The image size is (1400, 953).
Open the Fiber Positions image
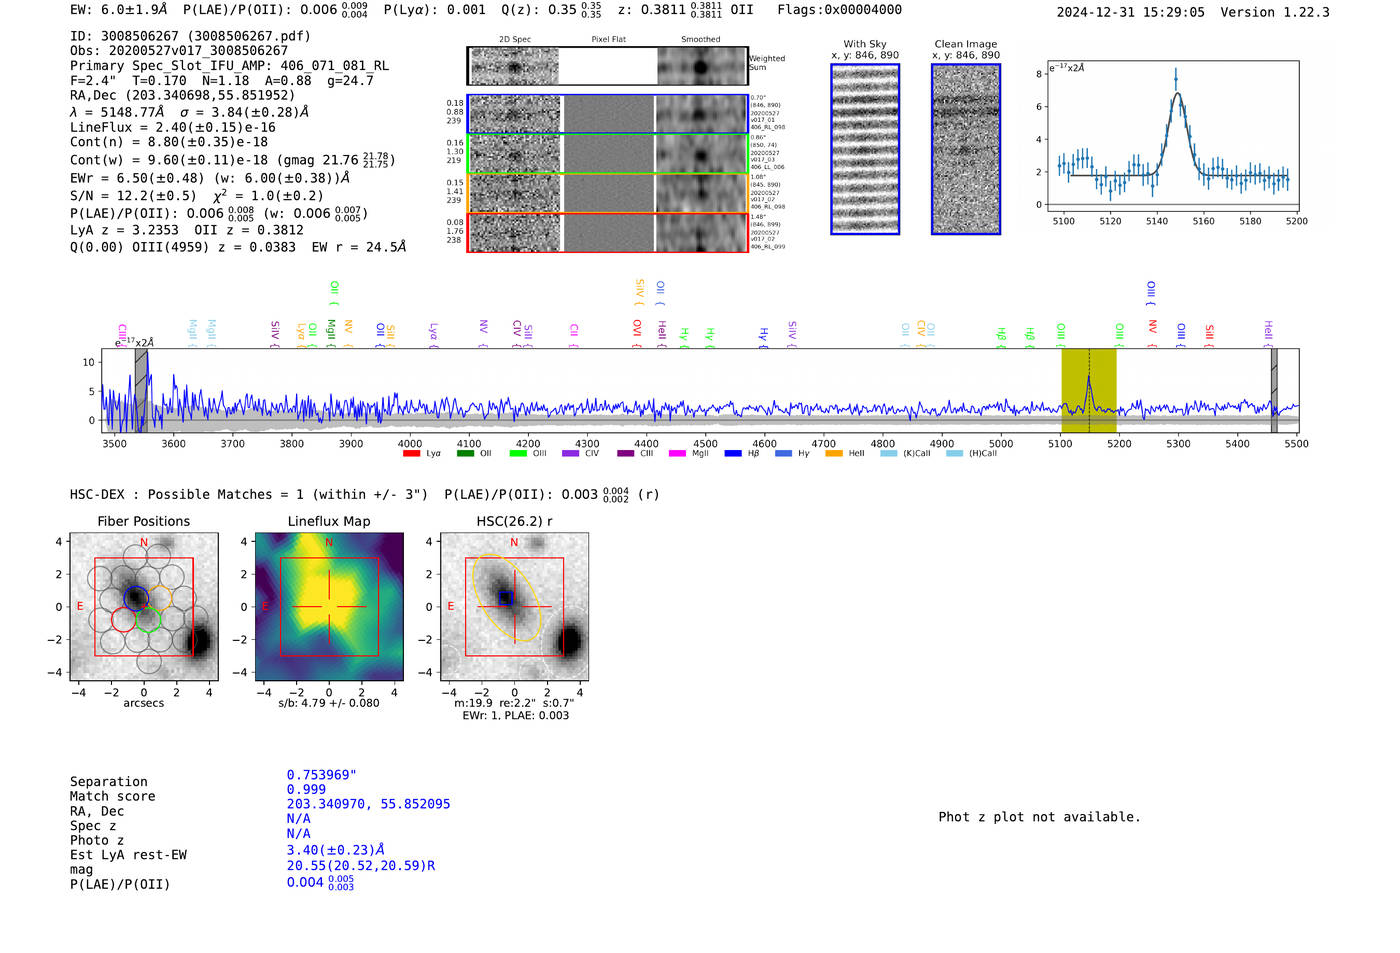tap(144, 607)
